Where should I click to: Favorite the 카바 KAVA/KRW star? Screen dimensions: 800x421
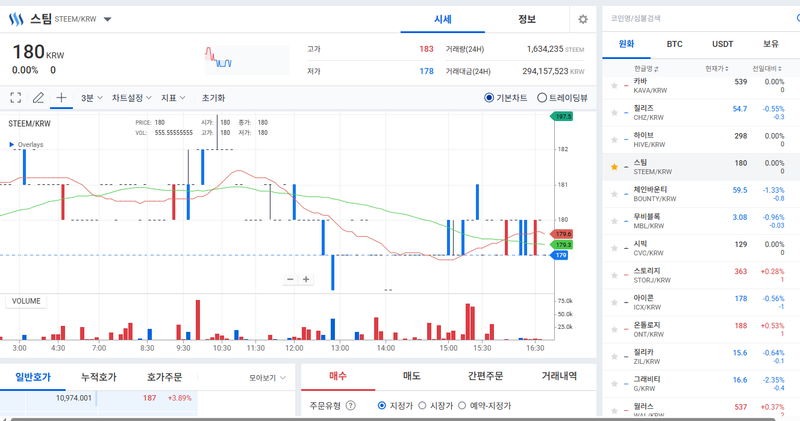614,86
